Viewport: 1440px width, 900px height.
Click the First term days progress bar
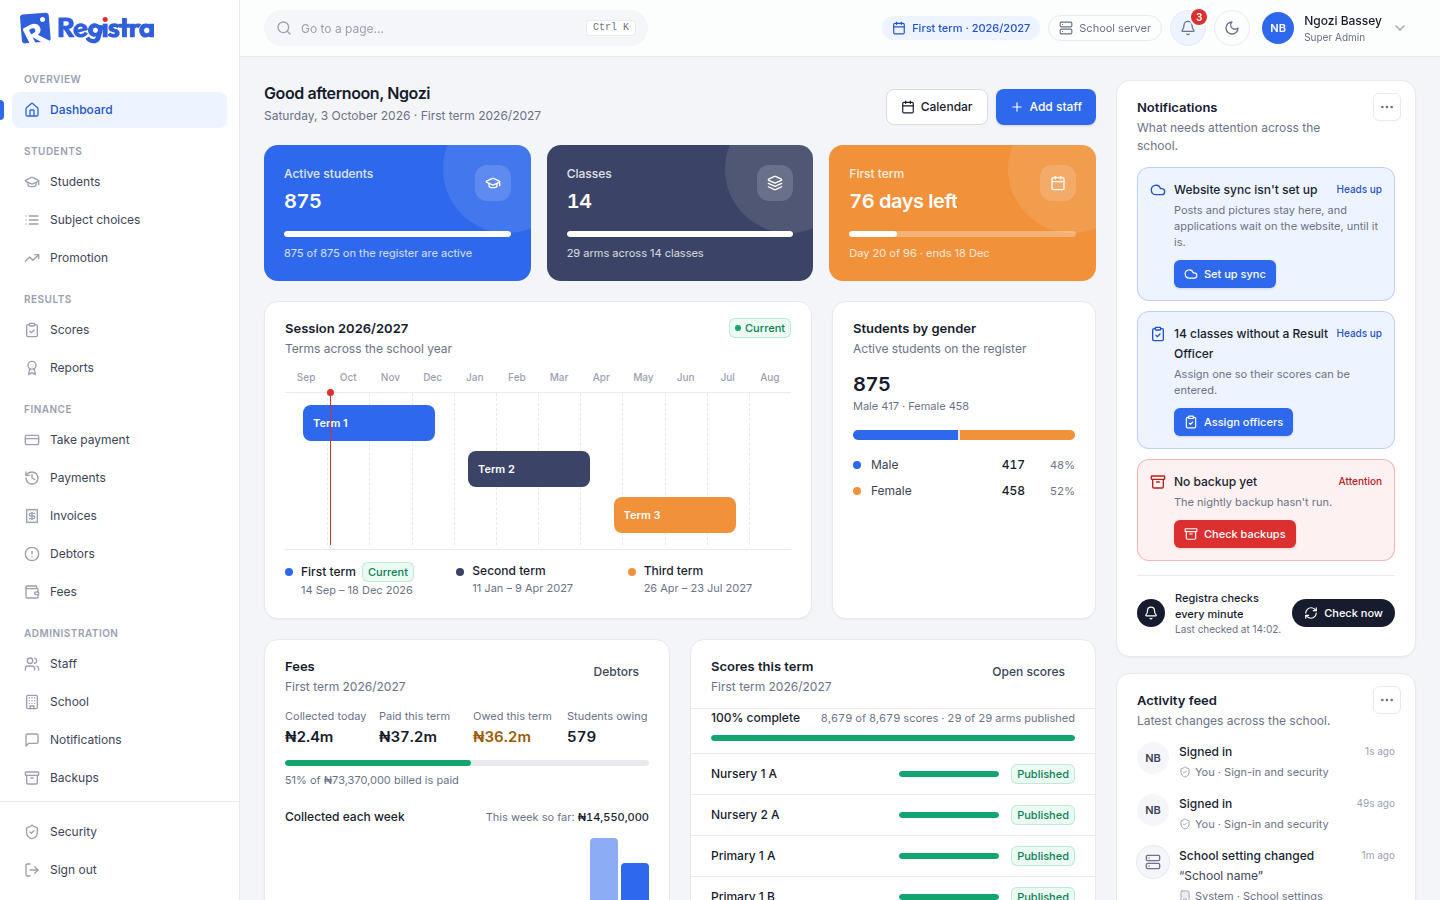pos(962,234)
